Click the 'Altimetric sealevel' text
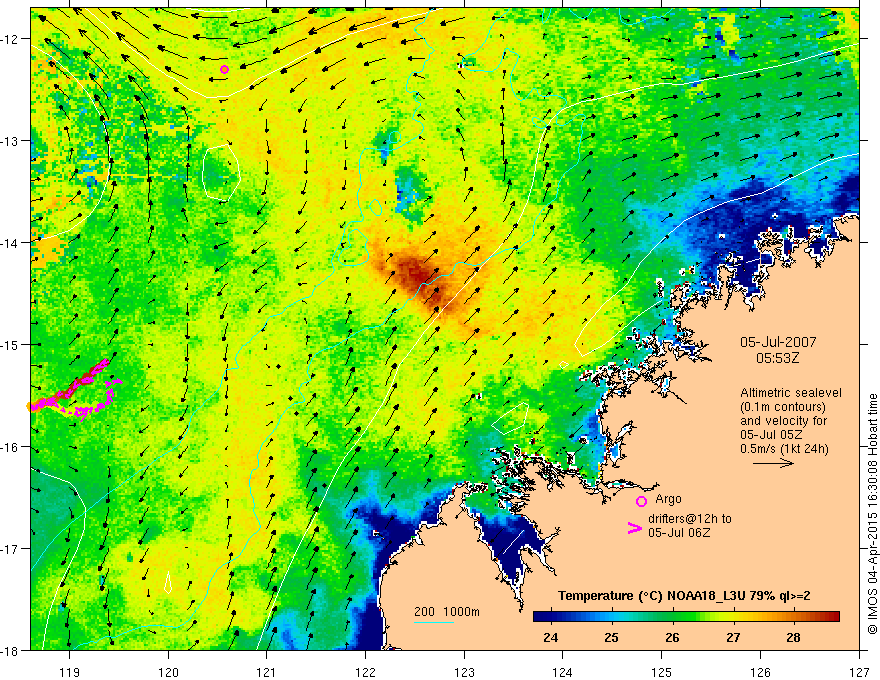The height and width of the screenshot is (680, 880). [x=791, y=393]
